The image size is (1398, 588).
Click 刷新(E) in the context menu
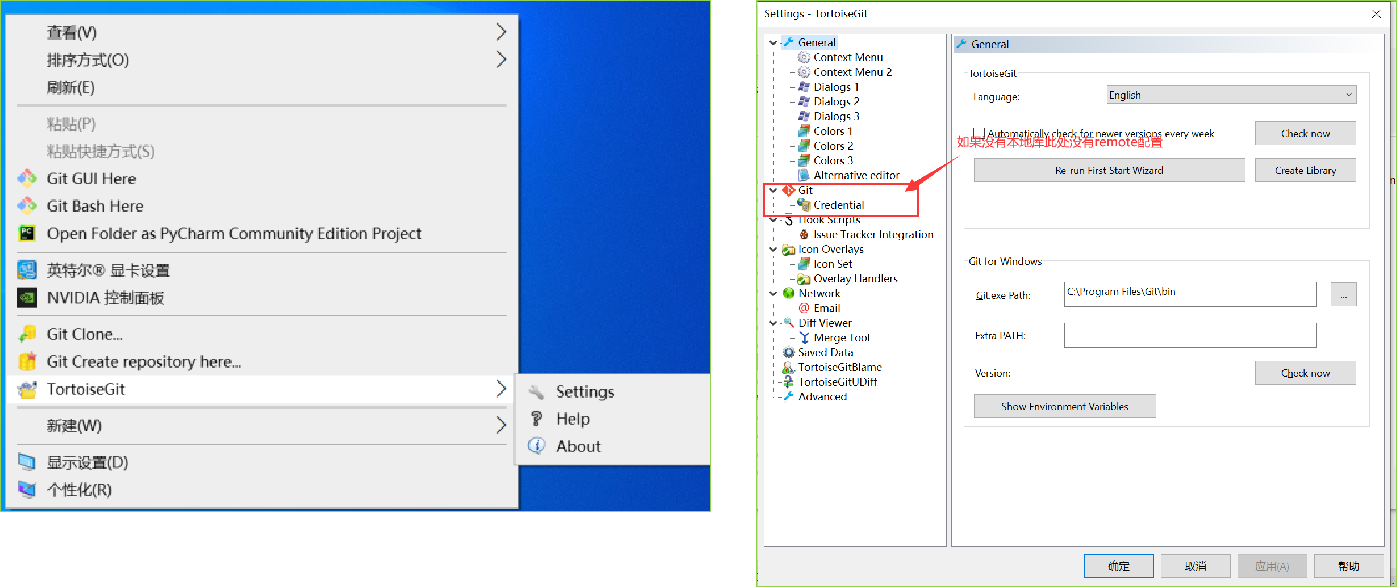point(70,87)
